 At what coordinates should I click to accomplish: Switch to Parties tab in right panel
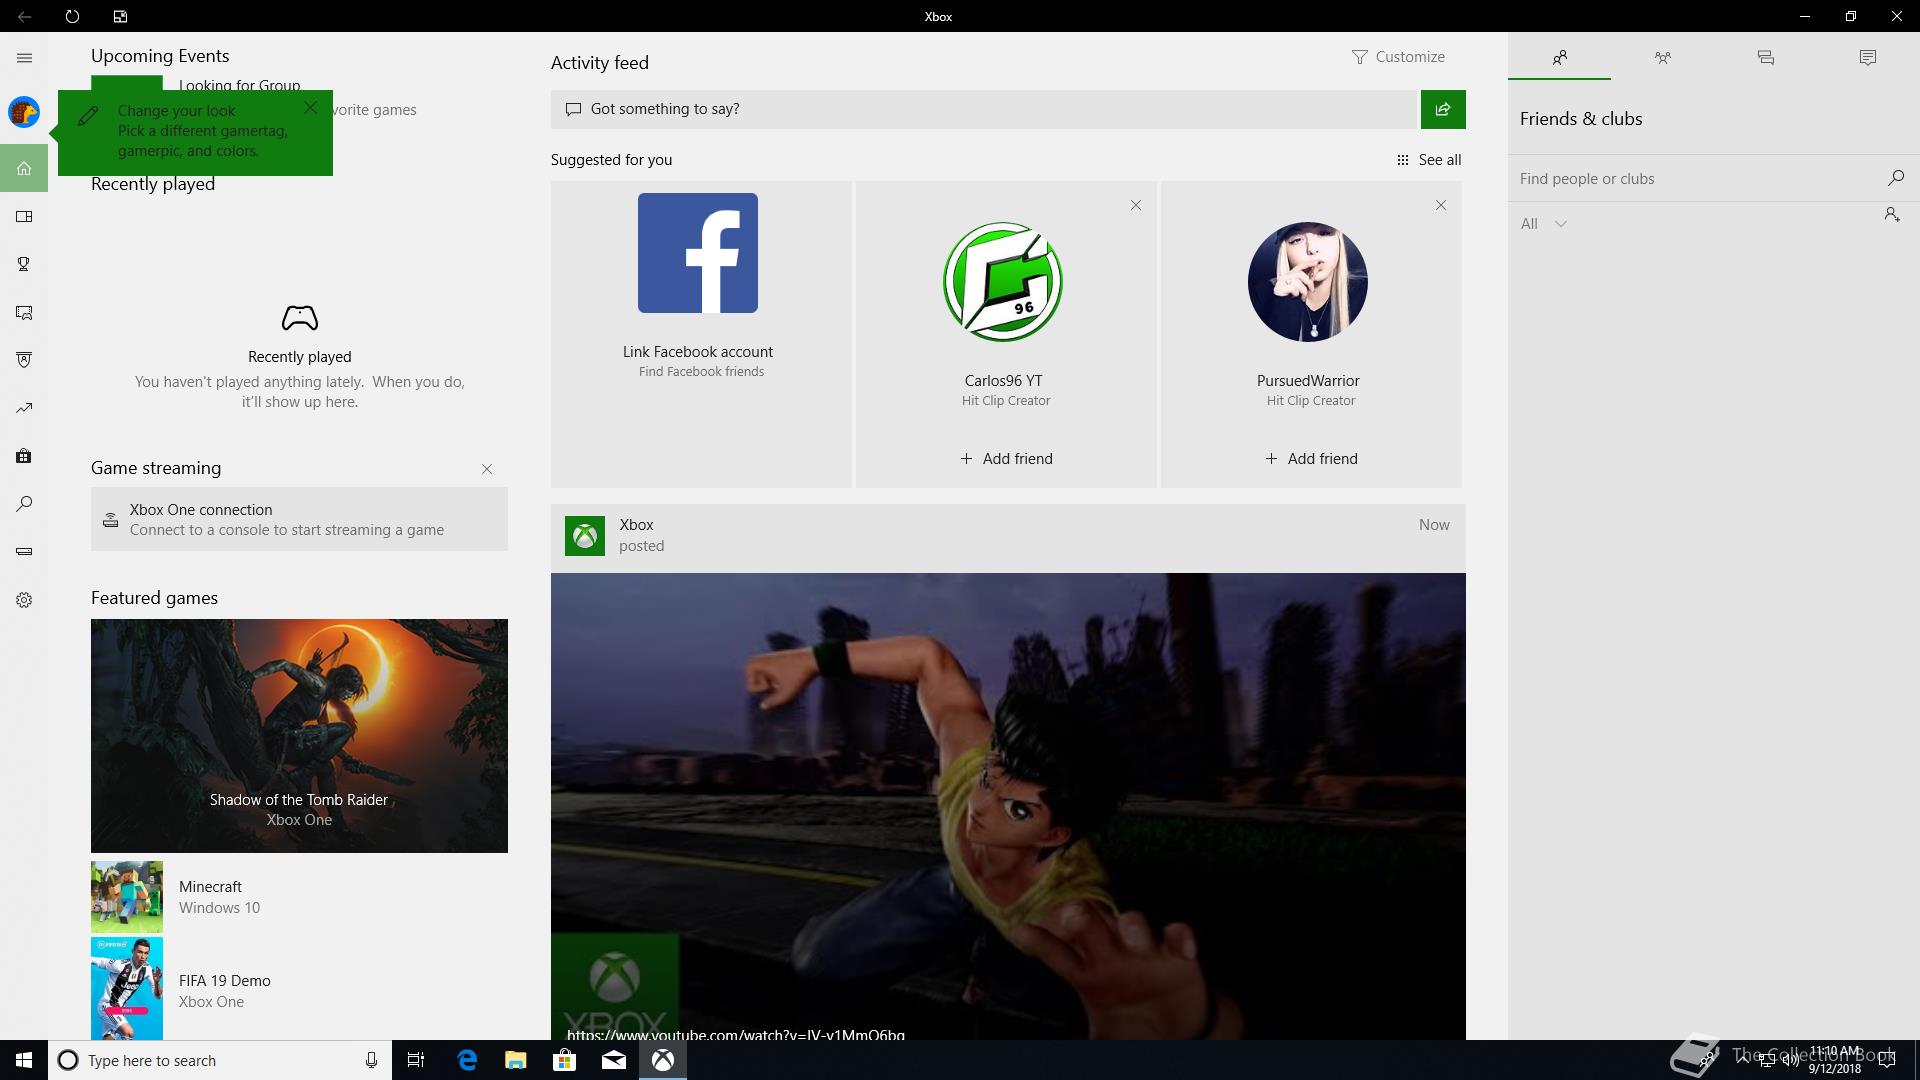(x=1662, y=57)
